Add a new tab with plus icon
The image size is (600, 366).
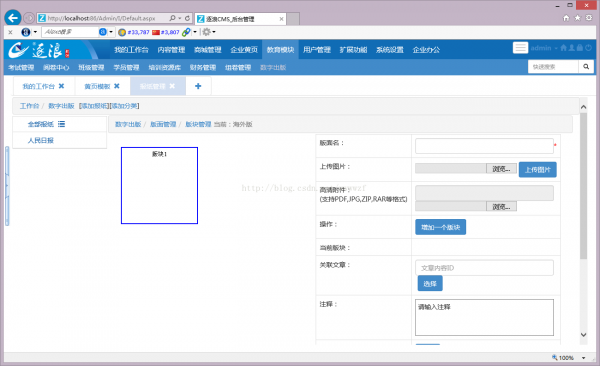coord(198,86)
